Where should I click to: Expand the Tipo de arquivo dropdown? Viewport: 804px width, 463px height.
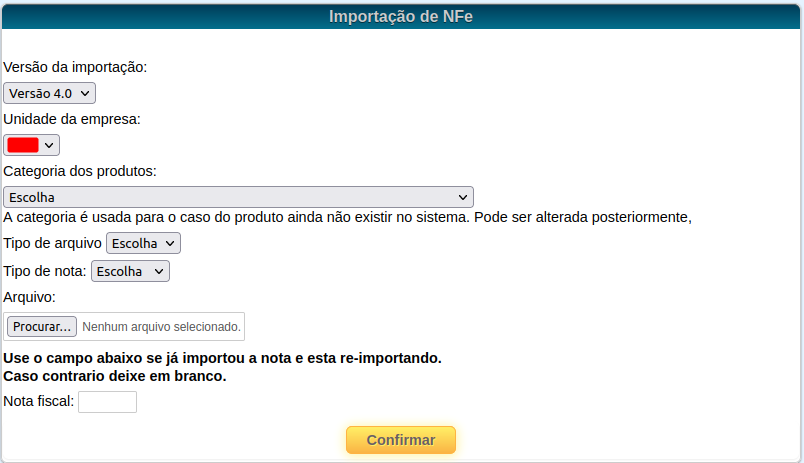[143, 243]
